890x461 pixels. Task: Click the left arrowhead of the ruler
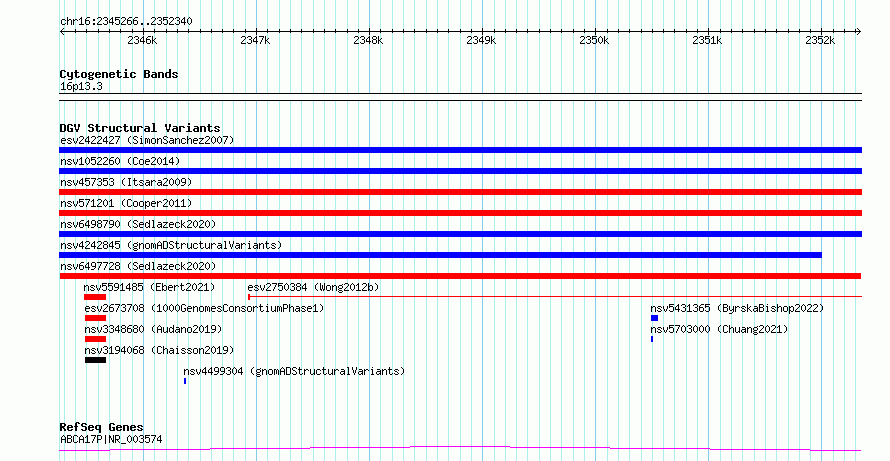[x=62, y=32]
